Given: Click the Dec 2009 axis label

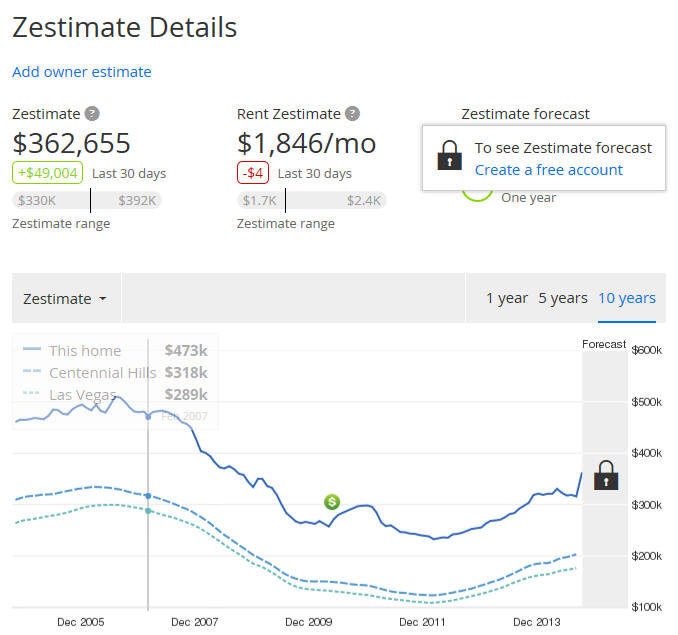Looking at the screenshot, I should click(x=309, y=622).
